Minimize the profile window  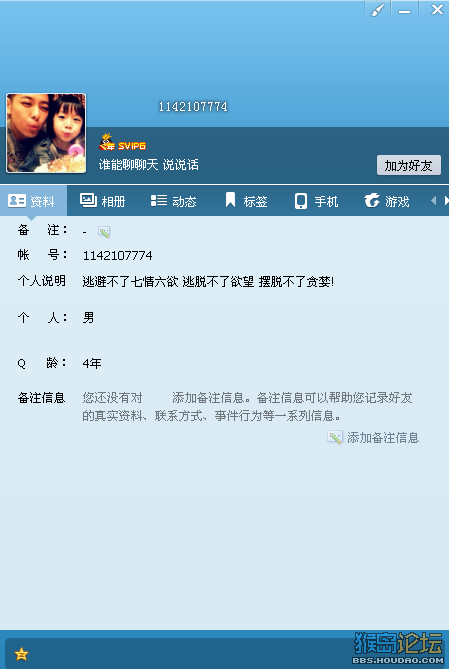tap(404, 10)
